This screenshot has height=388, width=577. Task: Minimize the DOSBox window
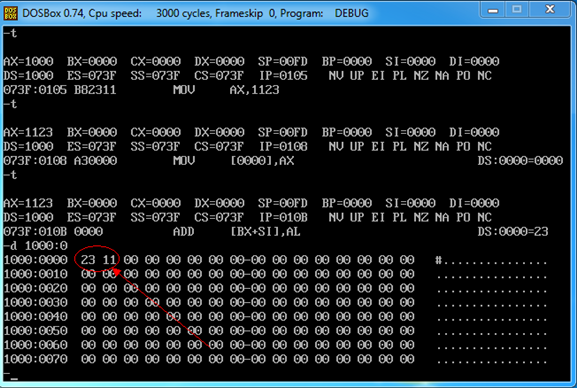pyautogui.click(x=493, y=10)
